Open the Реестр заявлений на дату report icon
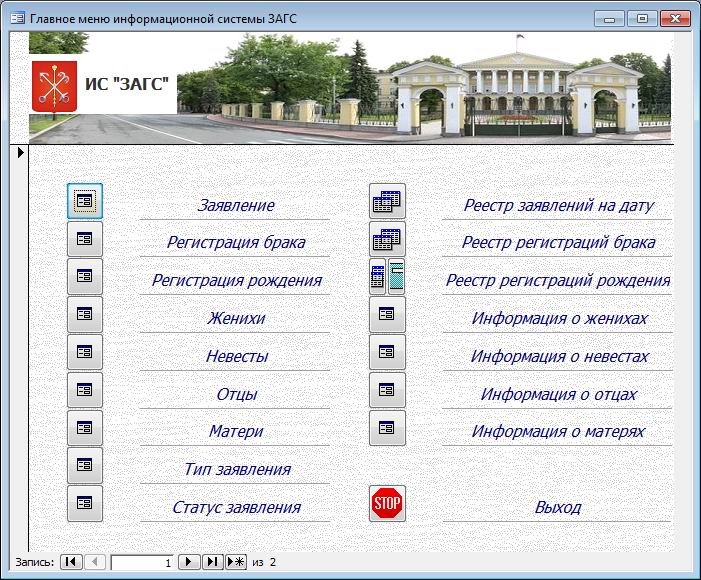 387,202
